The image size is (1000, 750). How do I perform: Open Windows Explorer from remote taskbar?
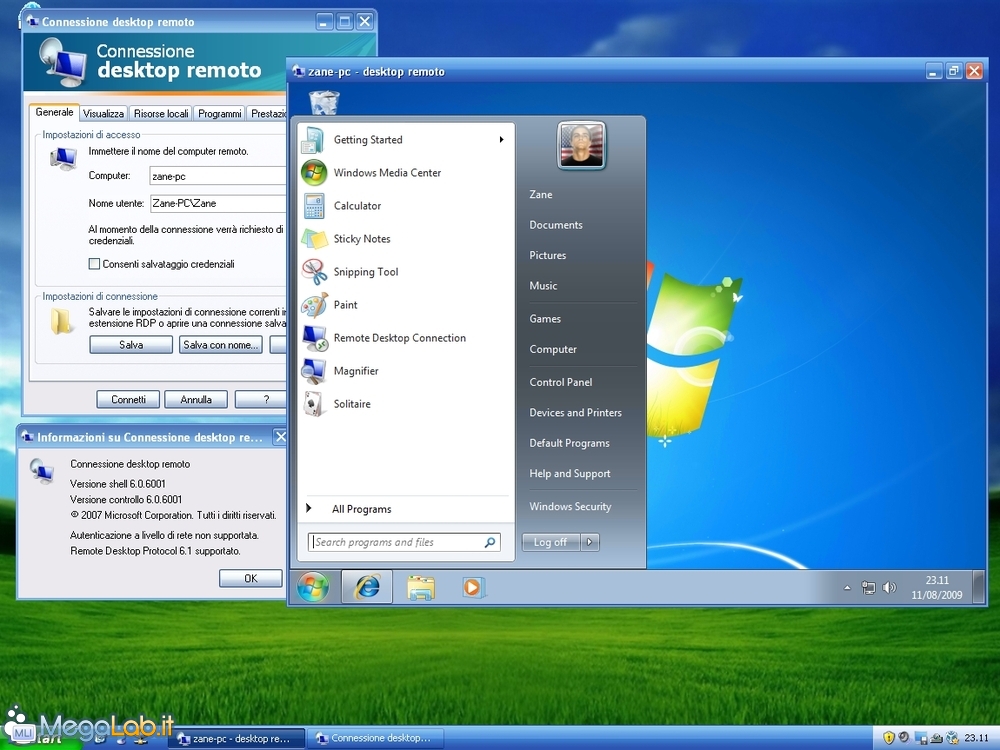pyautogui.click(x=421, y=587)
